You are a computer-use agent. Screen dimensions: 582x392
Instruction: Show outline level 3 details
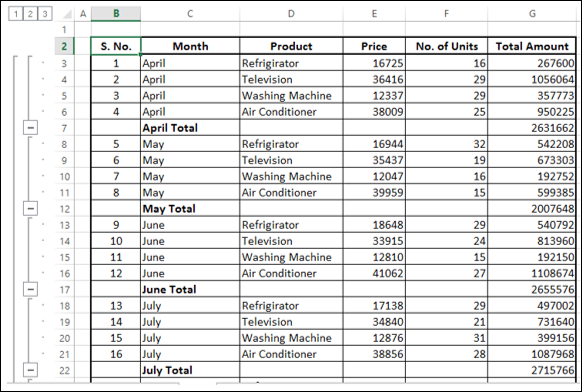(x=45, y=14)
